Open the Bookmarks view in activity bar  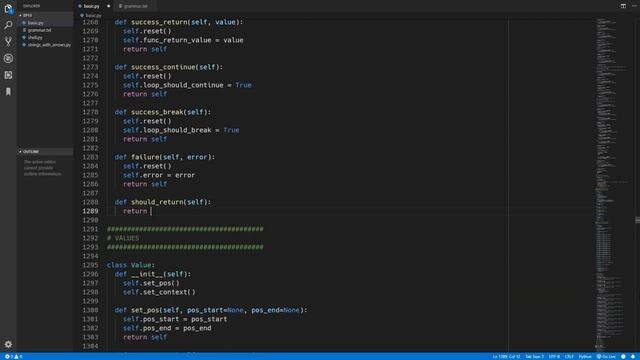(8, 92)
